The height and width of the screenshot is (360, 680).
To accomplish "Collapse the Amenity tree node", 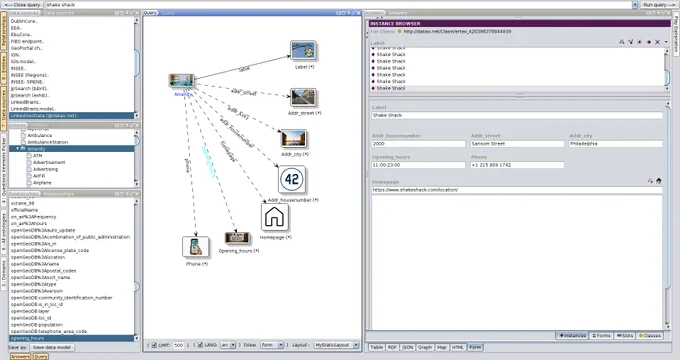I will 18,149.
